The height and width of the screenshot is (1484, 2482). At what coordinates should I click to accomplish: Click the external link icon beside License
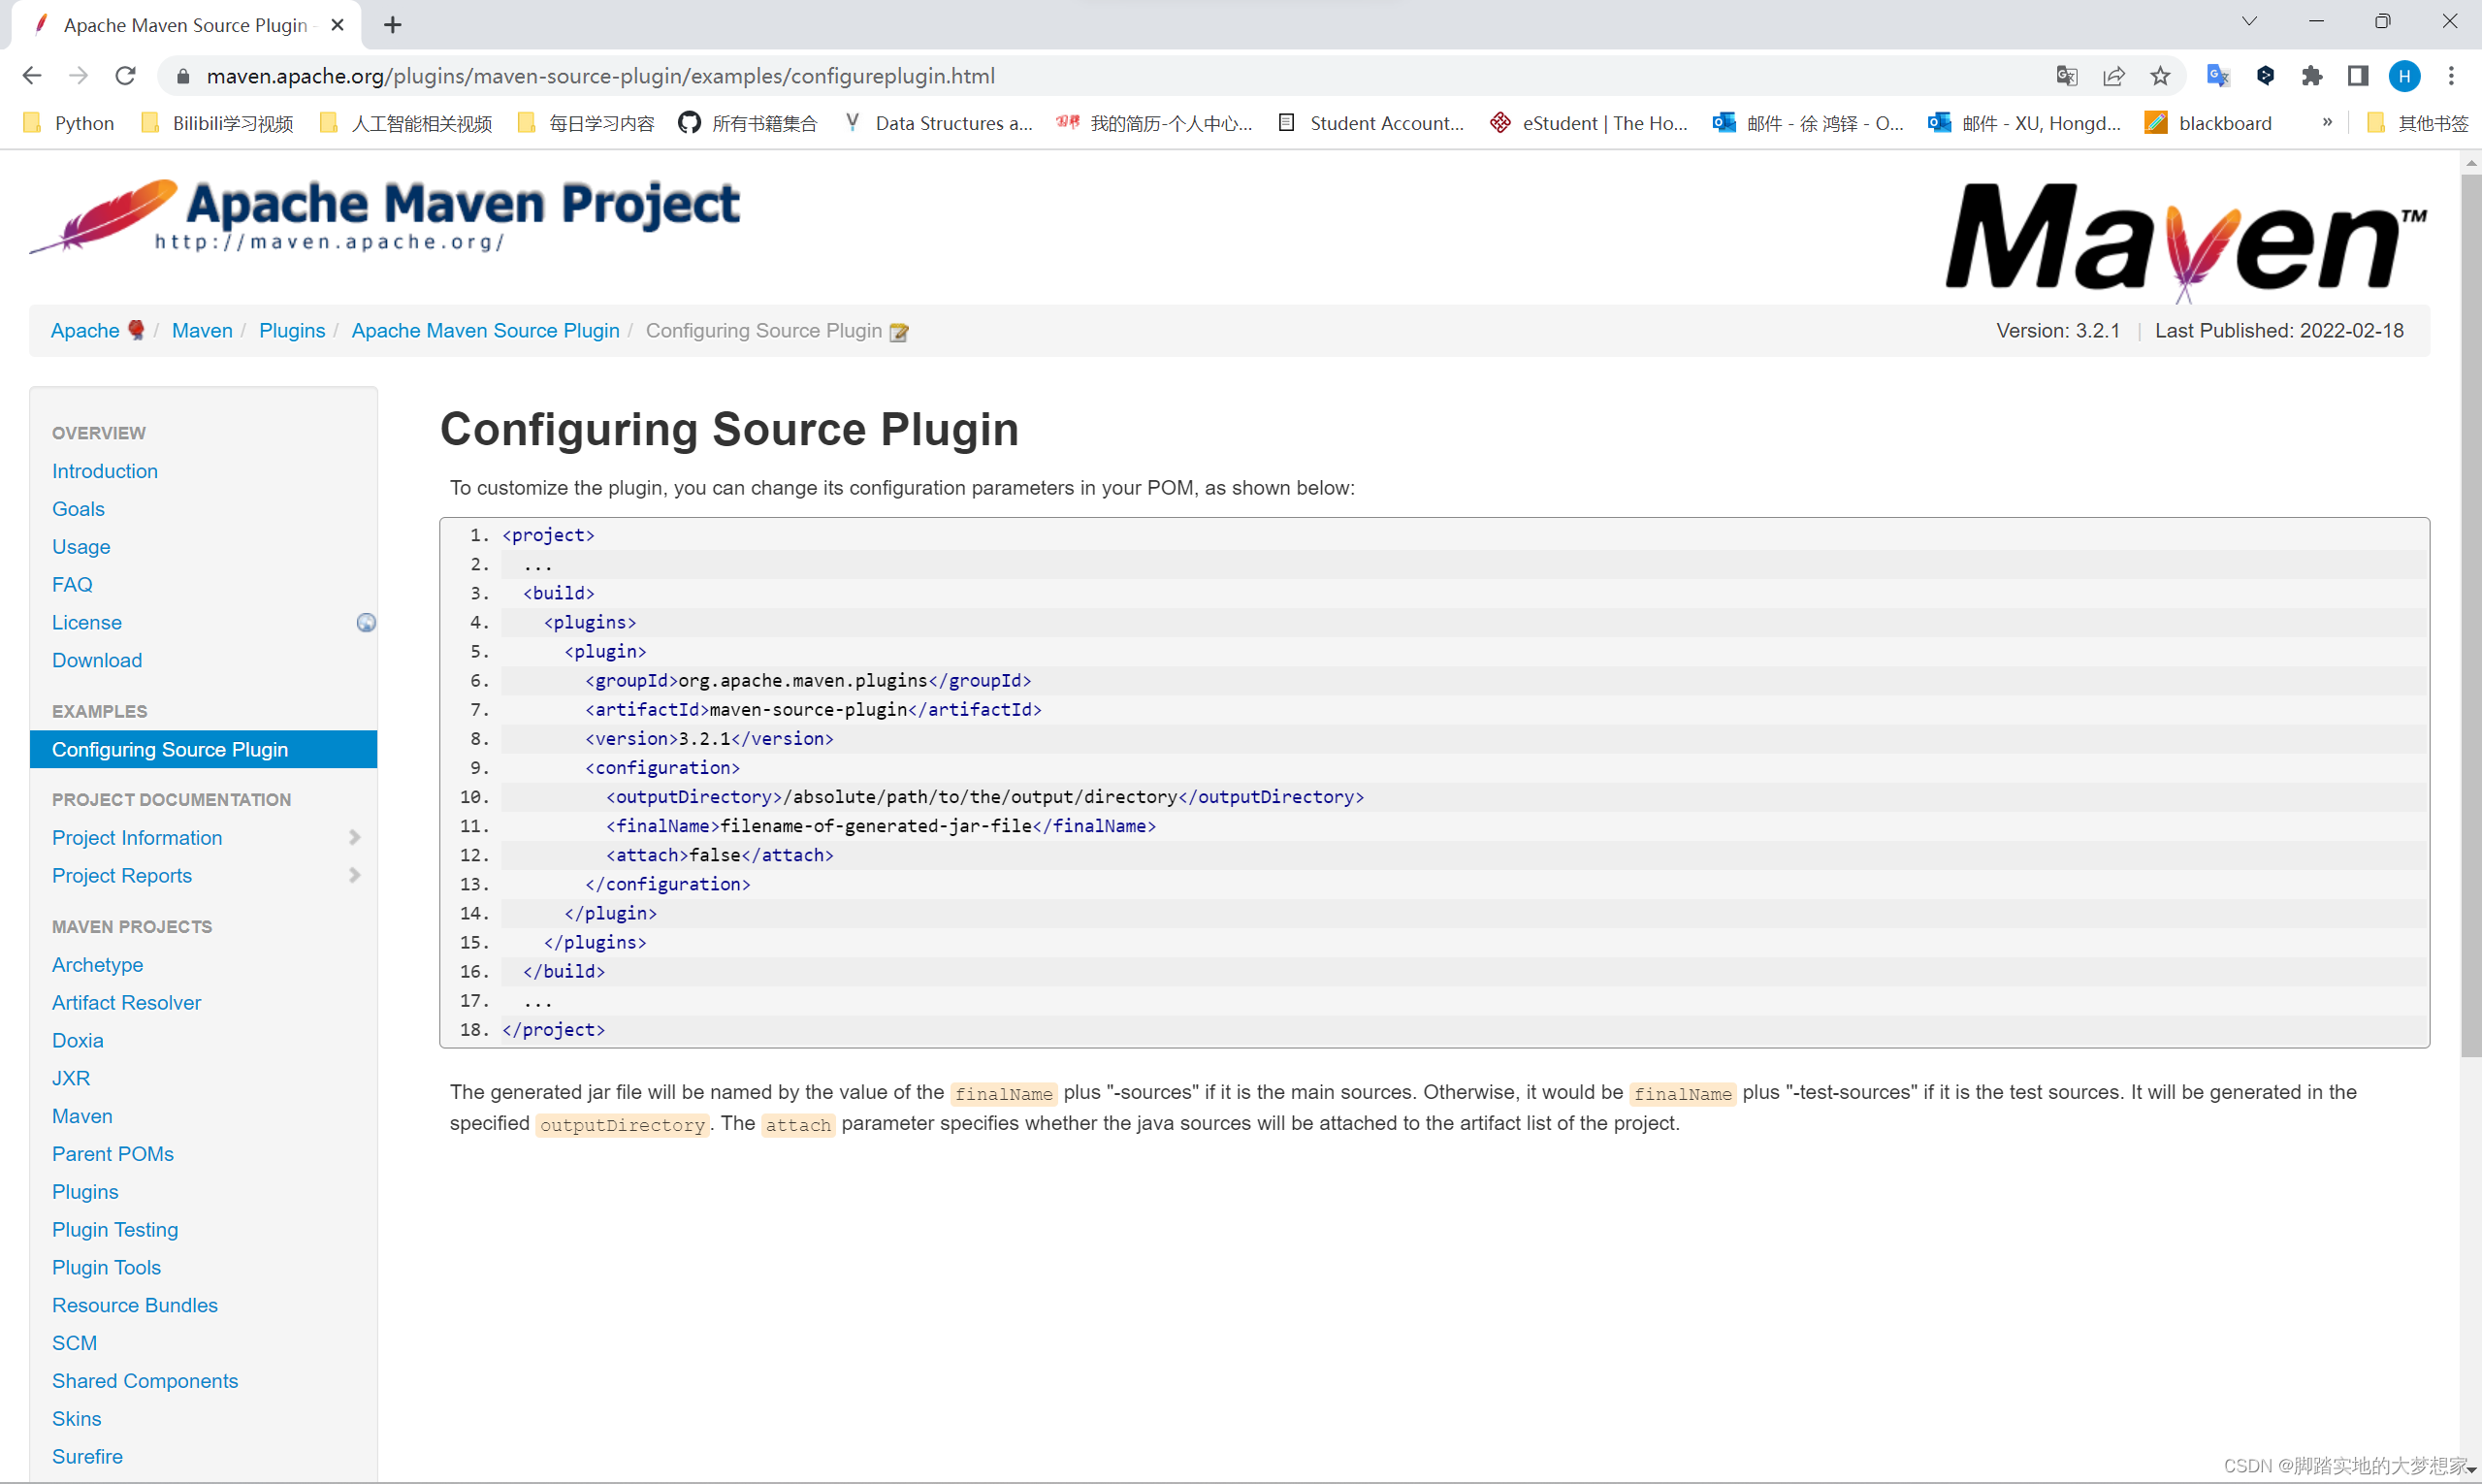(x=366, y=623)
